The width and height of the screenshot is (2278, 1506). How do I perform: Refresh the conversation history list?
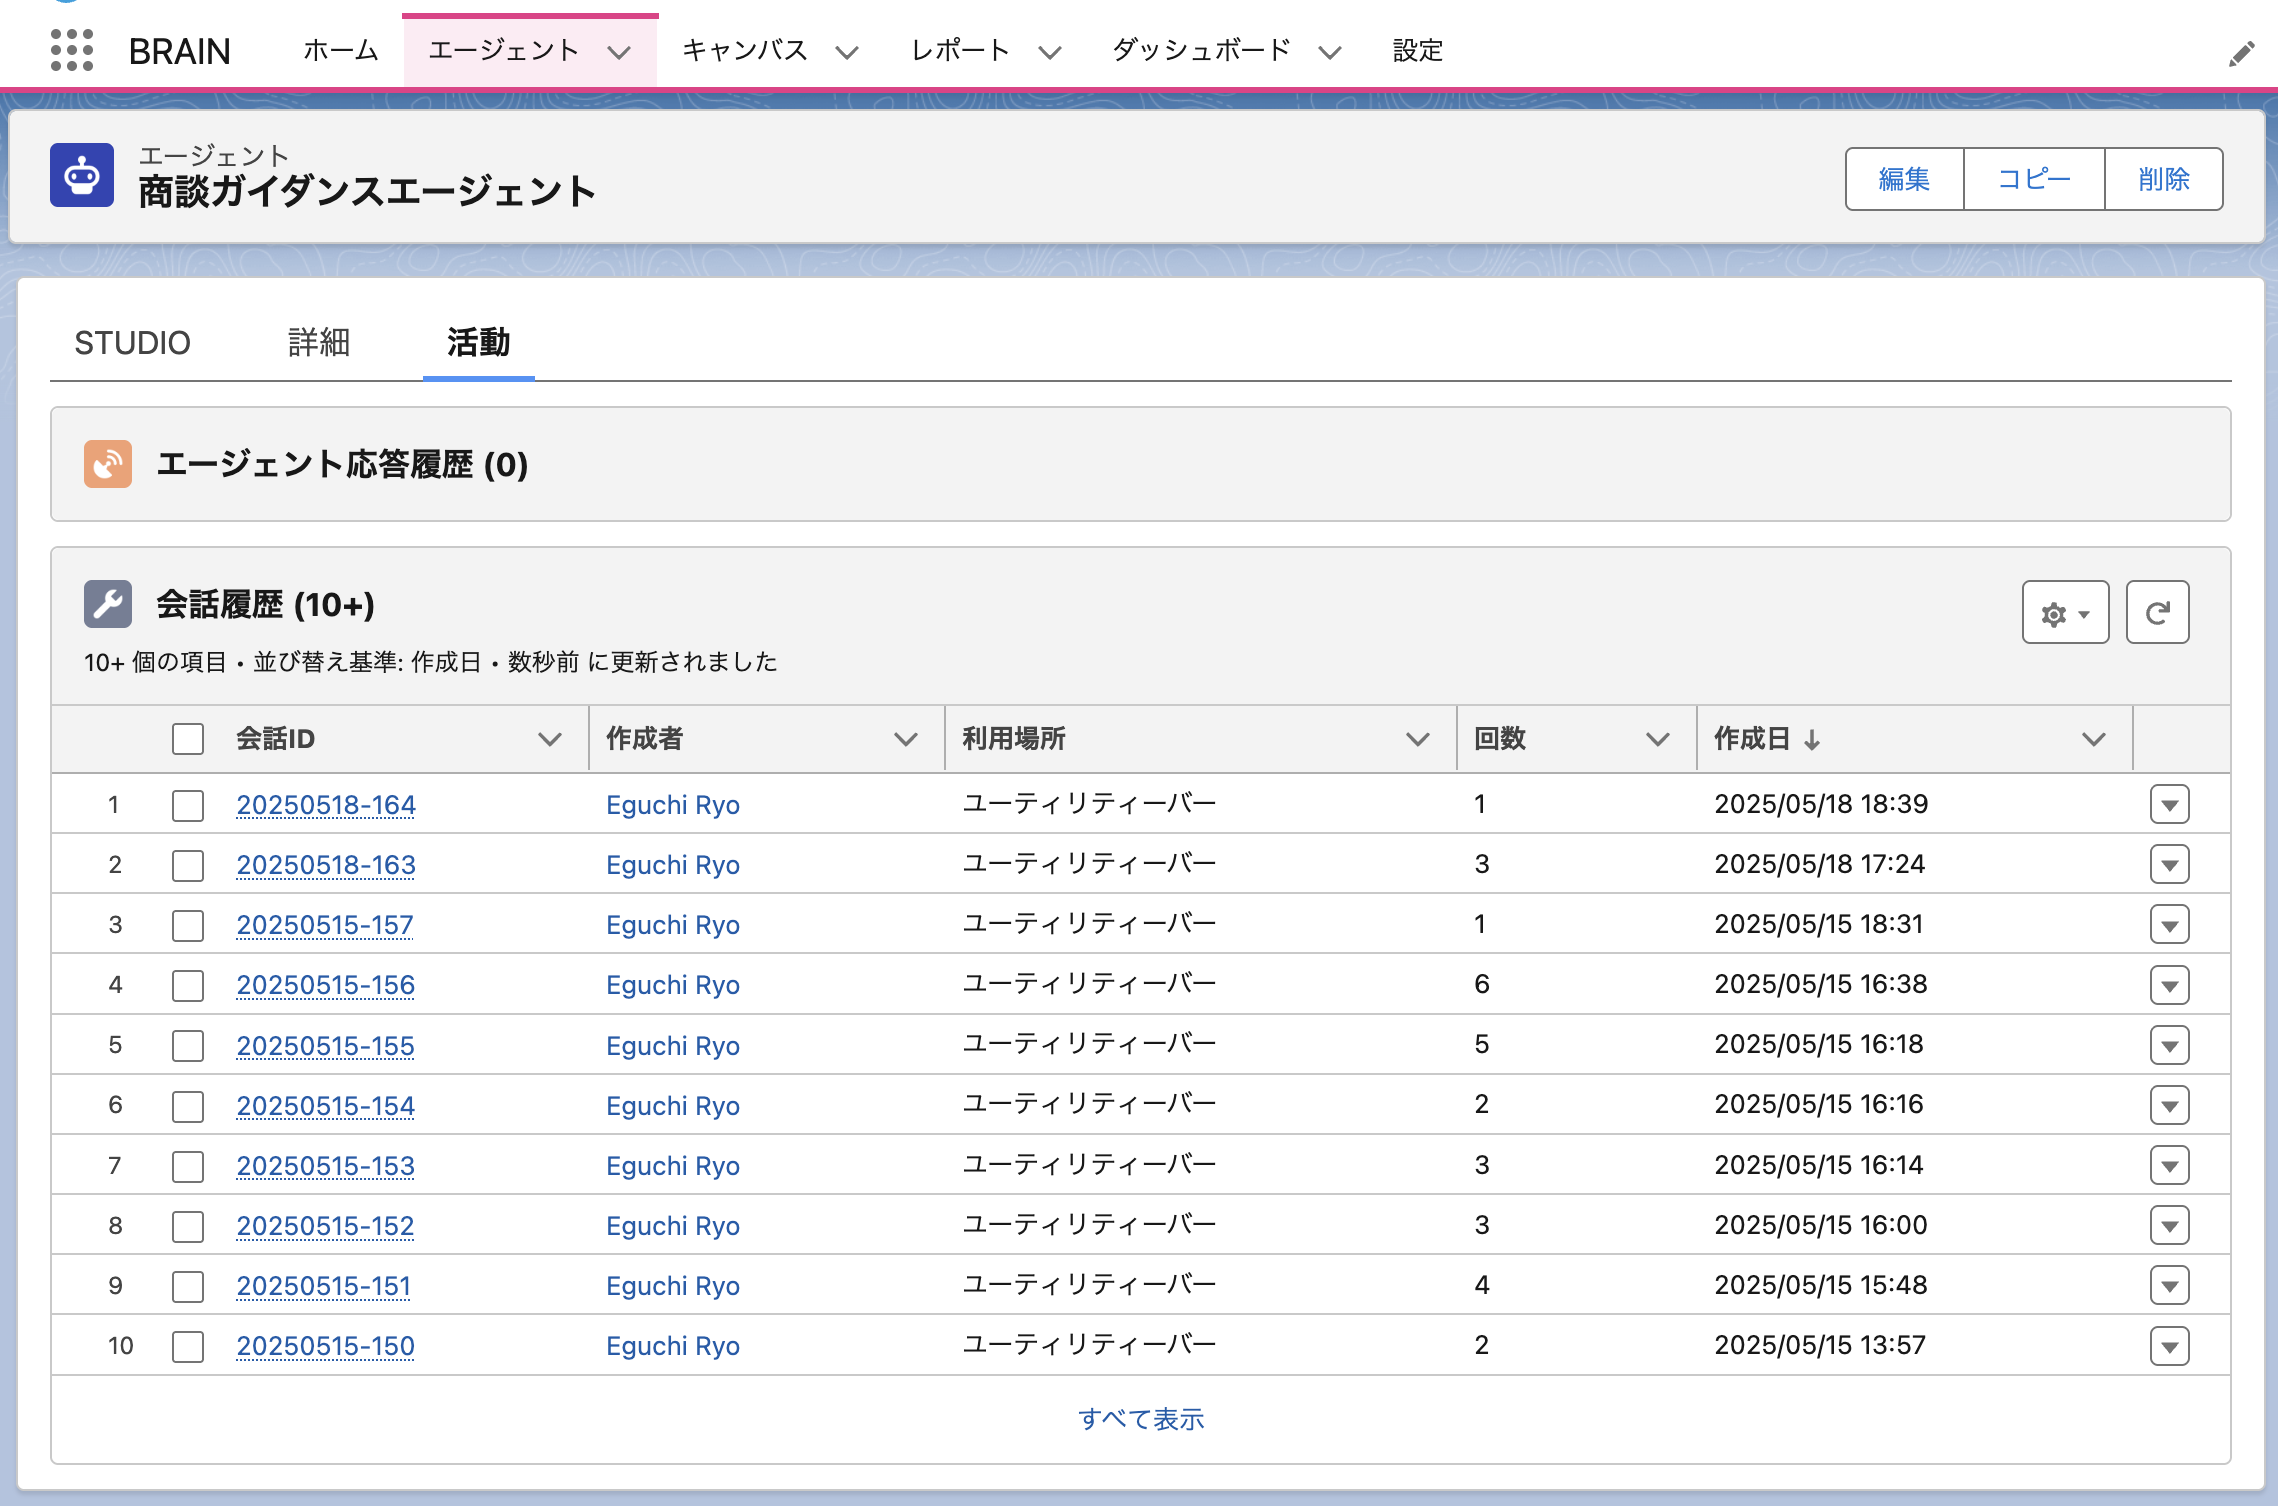click(x=2157, y=612)
